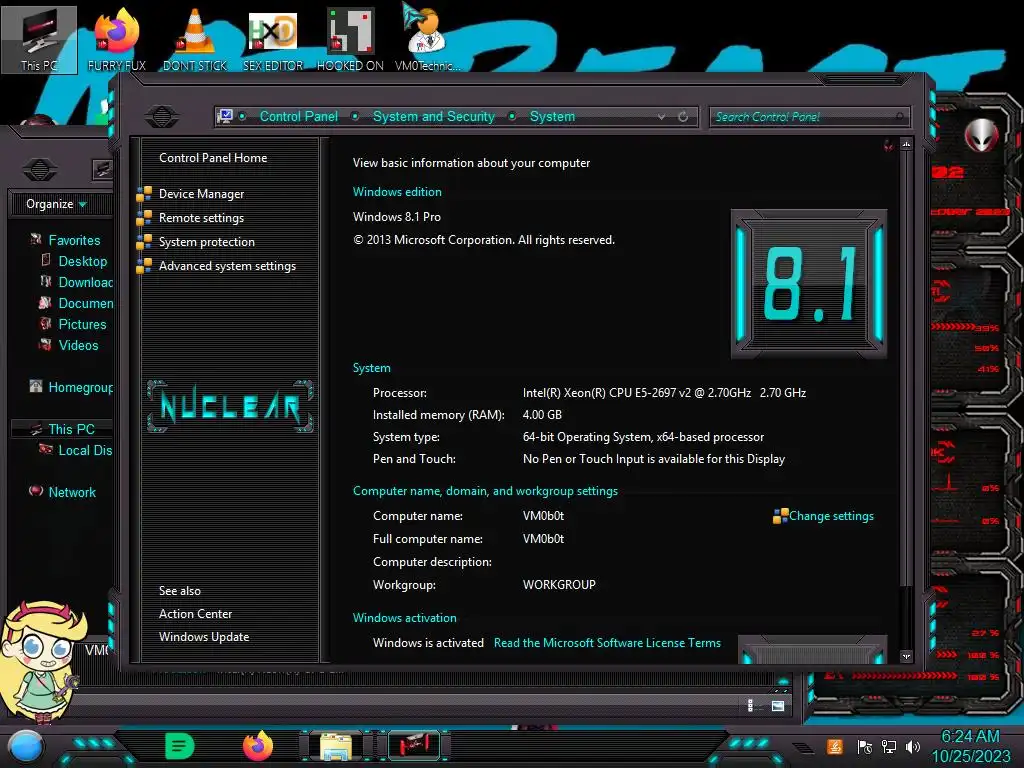Click the WORKGROUP value text
This screenshot has height=768, width=1024.
(x=559, y=584)
